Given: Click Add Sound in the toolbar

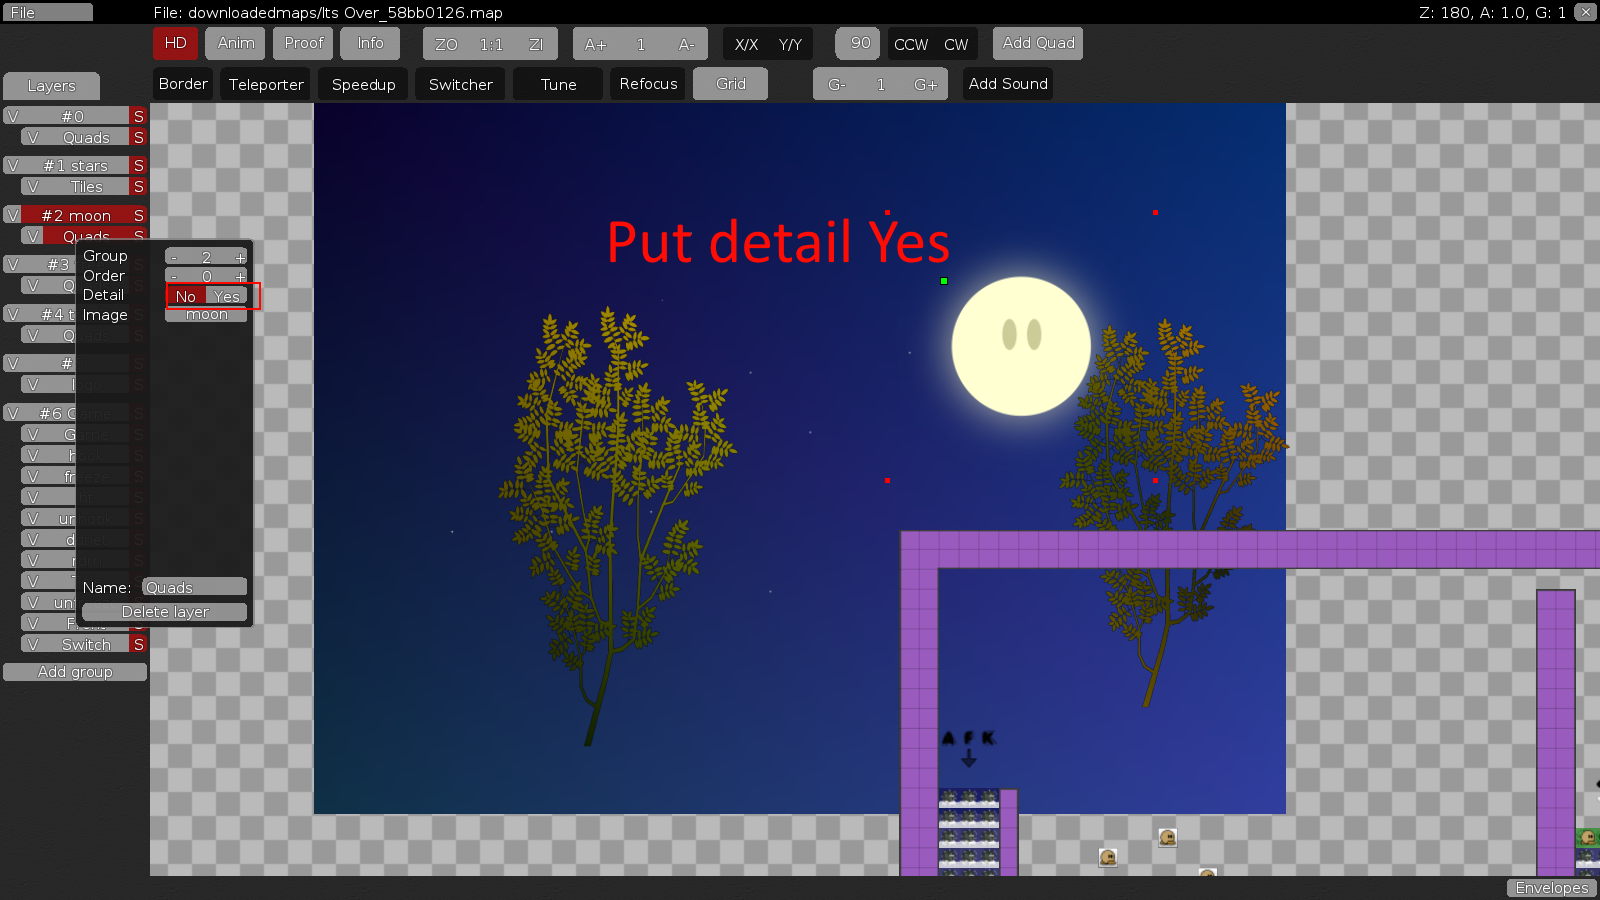Looking at the screenshot, I should click(x=1007, y=84).
